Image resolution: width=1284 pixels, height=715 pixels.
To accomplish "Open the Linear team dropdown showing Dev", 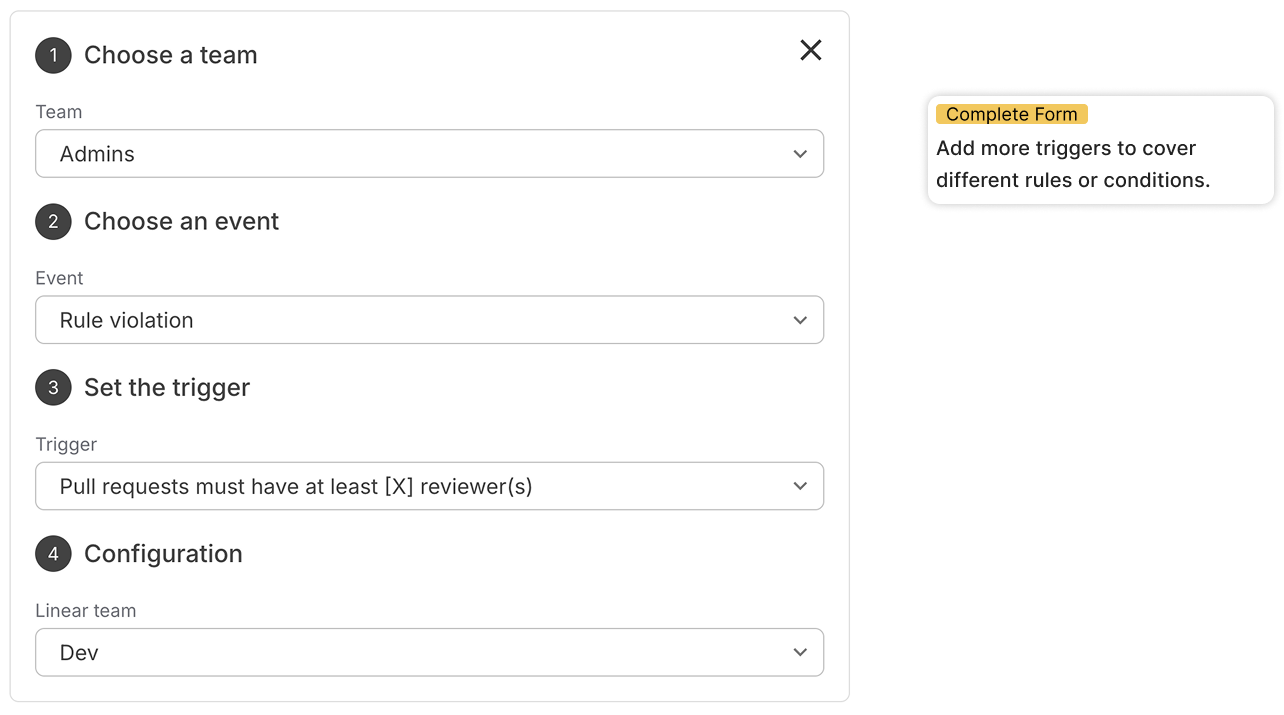I will (429, 653).
